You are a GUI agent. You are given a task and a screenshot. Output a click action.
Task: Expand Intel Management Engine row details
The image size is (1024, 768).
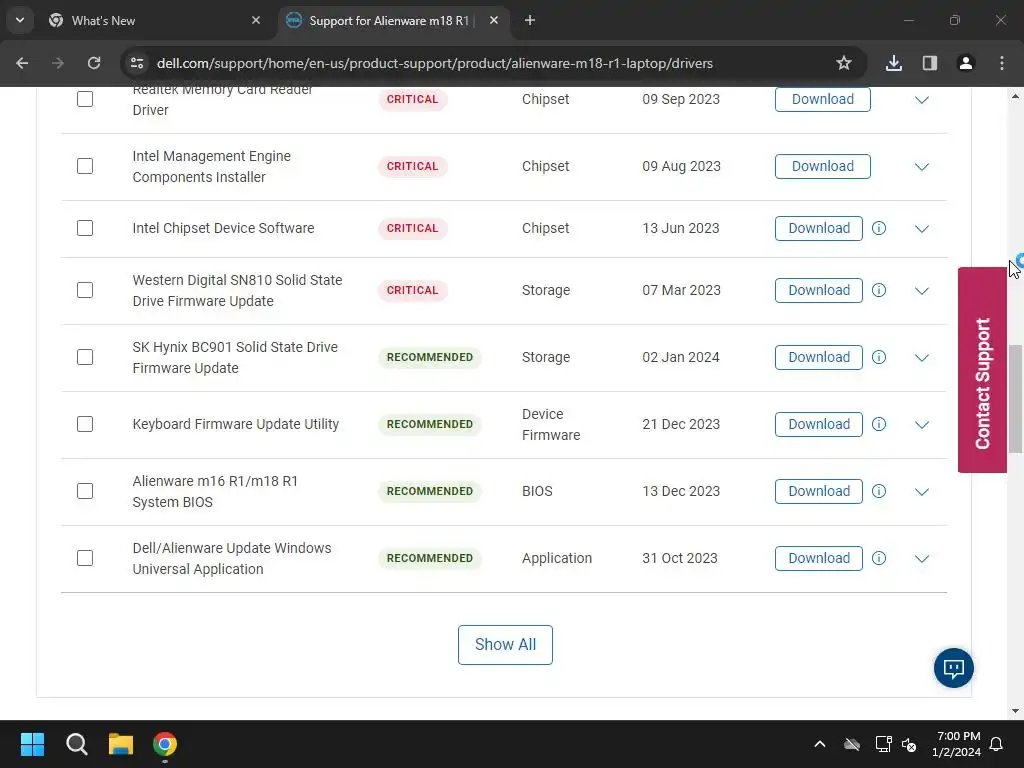point(921,167)
